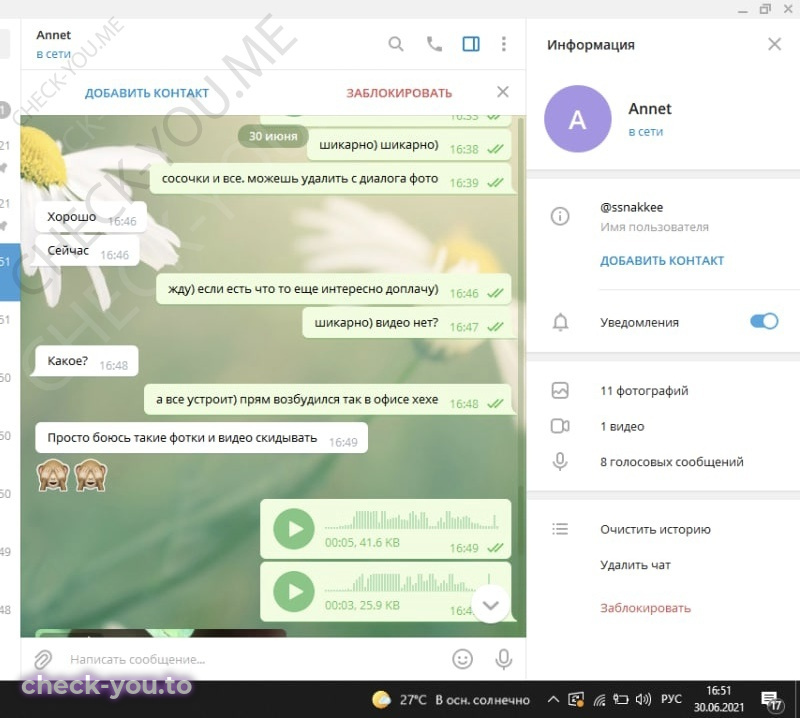Click ДОБАВИТЬ КОНТАКТ in the info panel
This screenshot has width=800, height=718.
(x=662, y=260)
